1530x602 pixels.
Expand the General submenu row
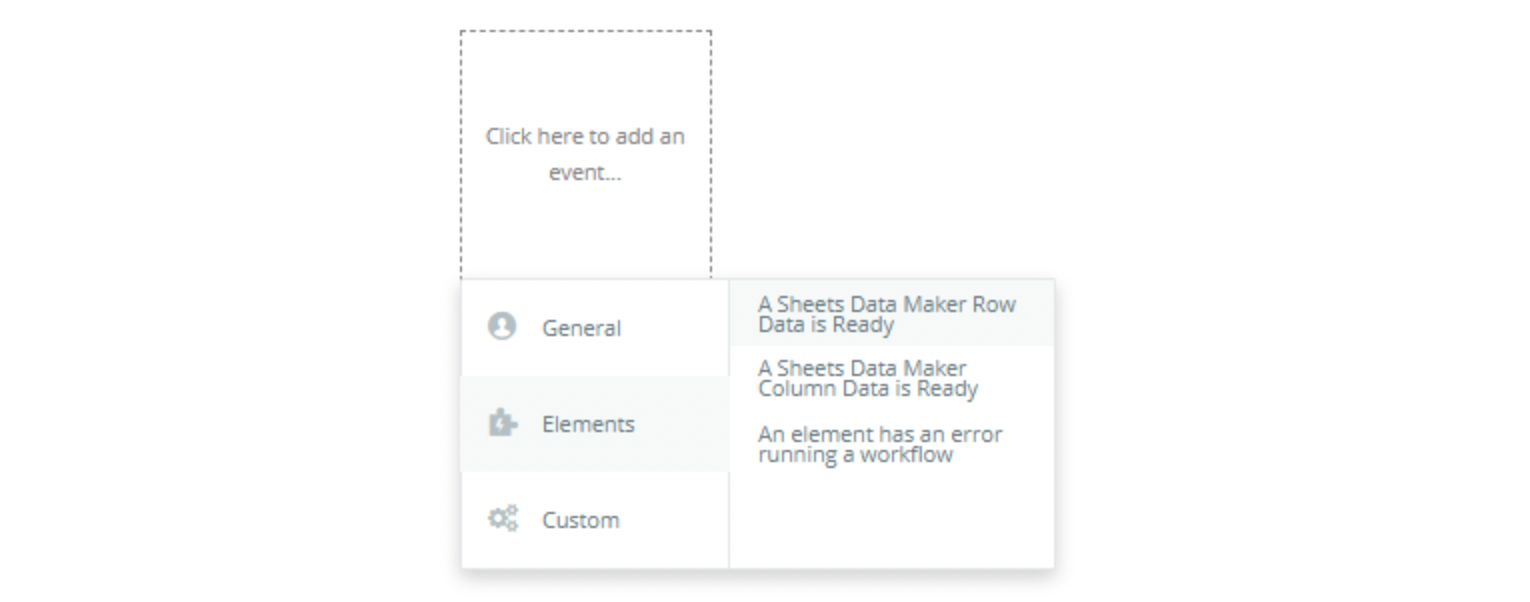click(595, 328)
